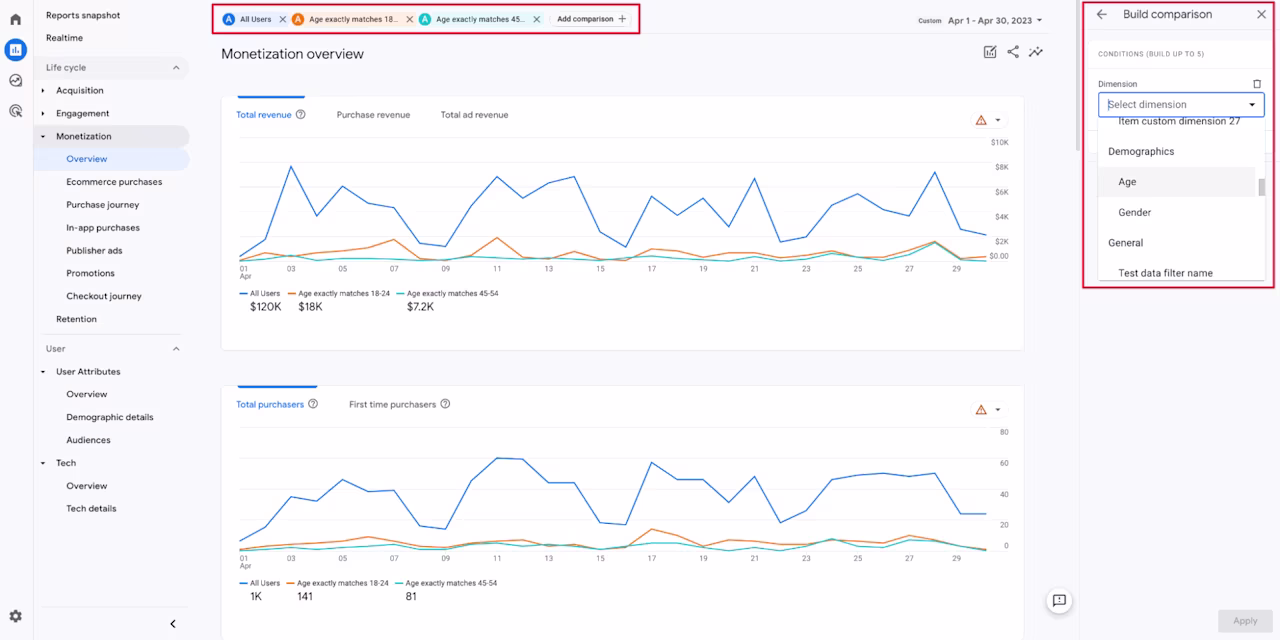Viewport: 1280px width, 640px height.
Task: Click the feedback chat bubble icon
Action: click(1059, 601)
